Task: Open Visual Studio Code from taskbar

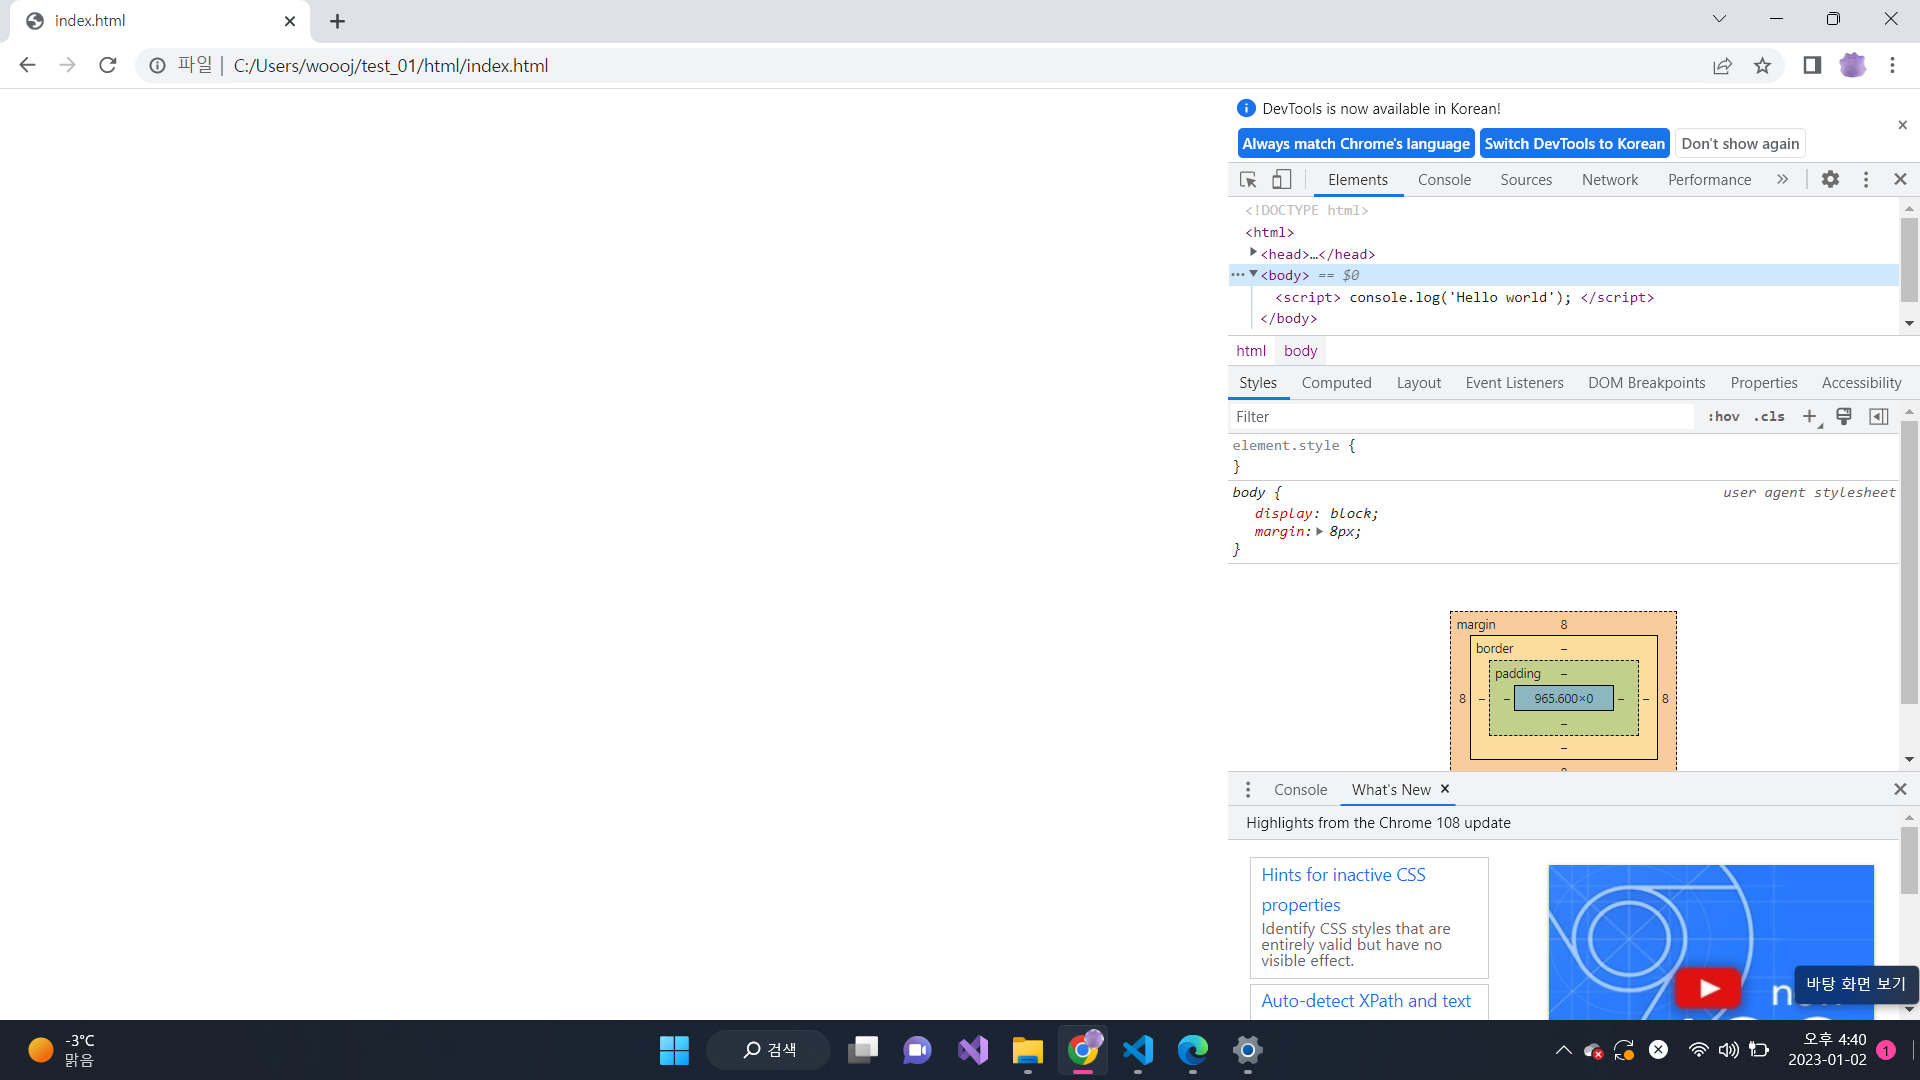Action: click(x=1138, y=1050)
